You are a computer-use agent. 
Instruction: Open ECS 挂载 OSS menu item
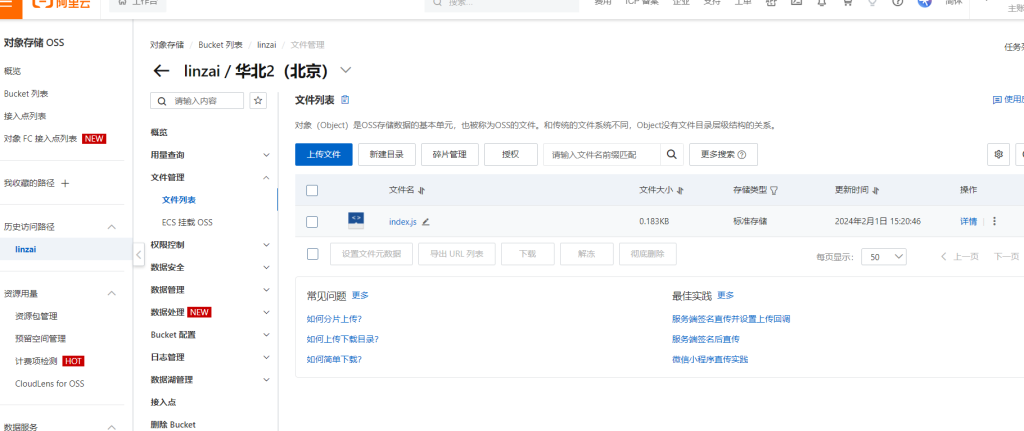[x=187, y=223]
